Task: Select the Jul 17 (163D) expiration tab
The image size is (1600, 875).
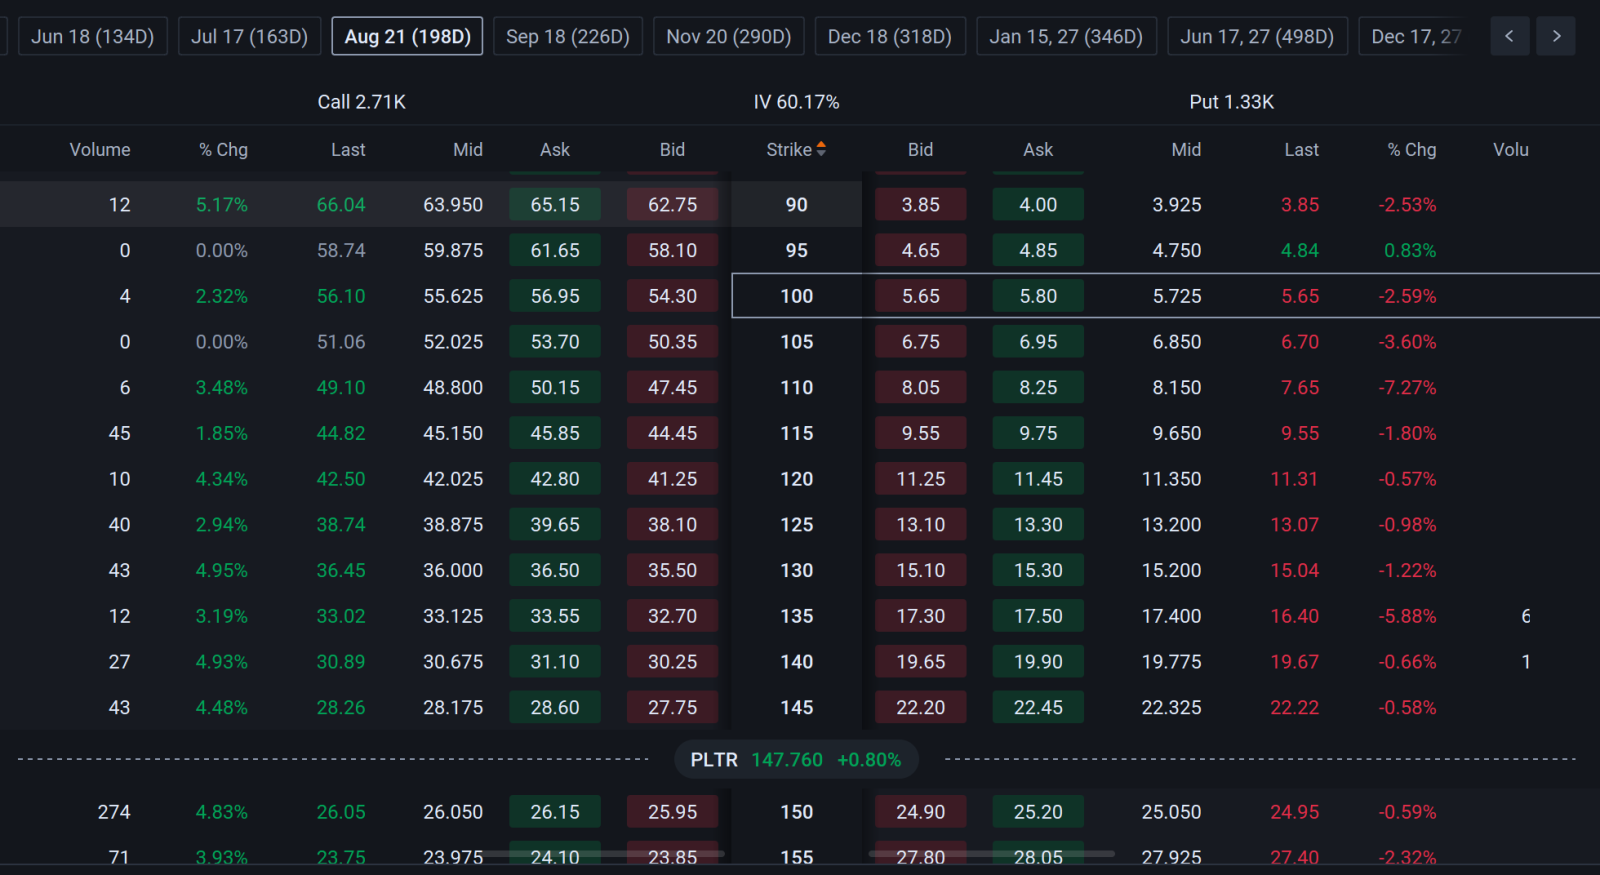Action: 249,36
